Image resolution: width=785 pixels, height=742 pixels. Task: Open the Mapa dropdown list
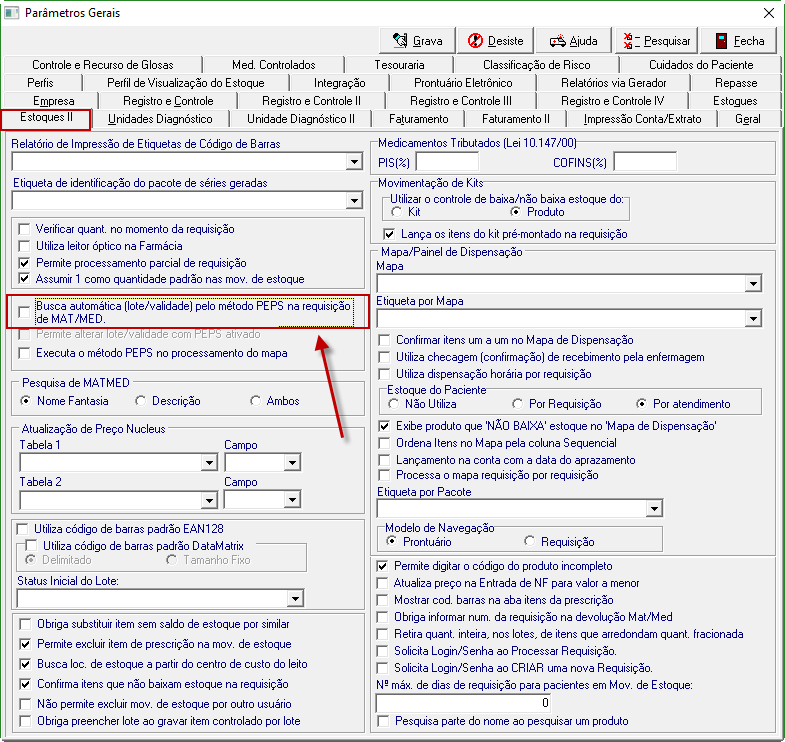[753, 284]
